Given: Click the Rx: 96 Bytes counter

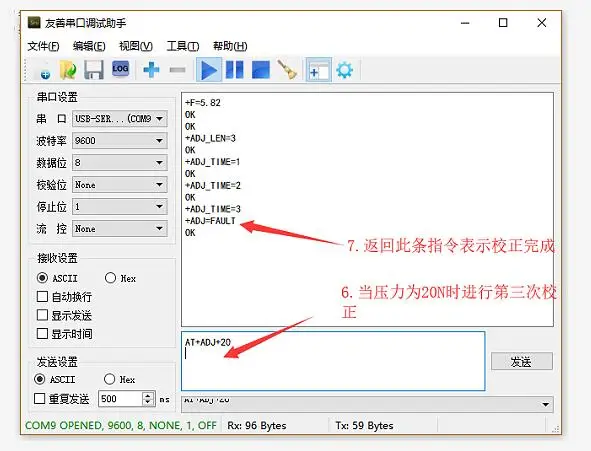Looking at the screenshot, I should click(x=256, y=425).
